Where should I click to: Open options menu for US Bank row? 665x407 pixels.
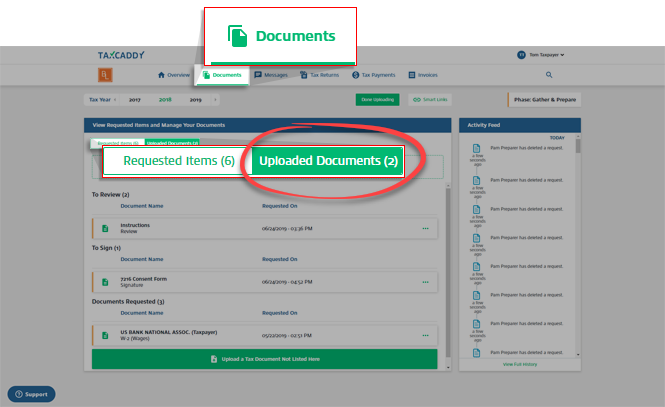pyautogui.click(x=425, y=335)
